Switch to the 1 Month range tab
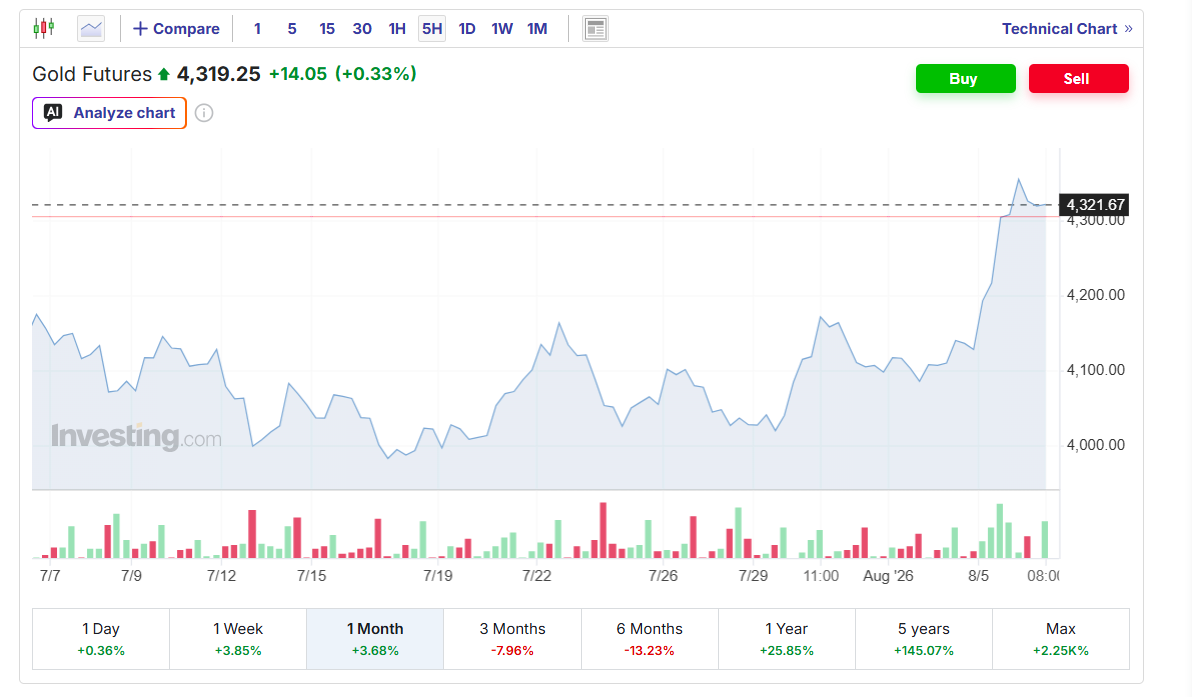This screenshot has width=1192, height=697. pos(375,639)
